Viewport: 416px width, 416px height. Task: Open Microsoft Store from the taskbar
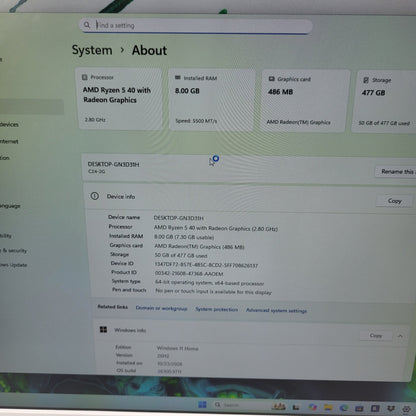pos(359,408)
